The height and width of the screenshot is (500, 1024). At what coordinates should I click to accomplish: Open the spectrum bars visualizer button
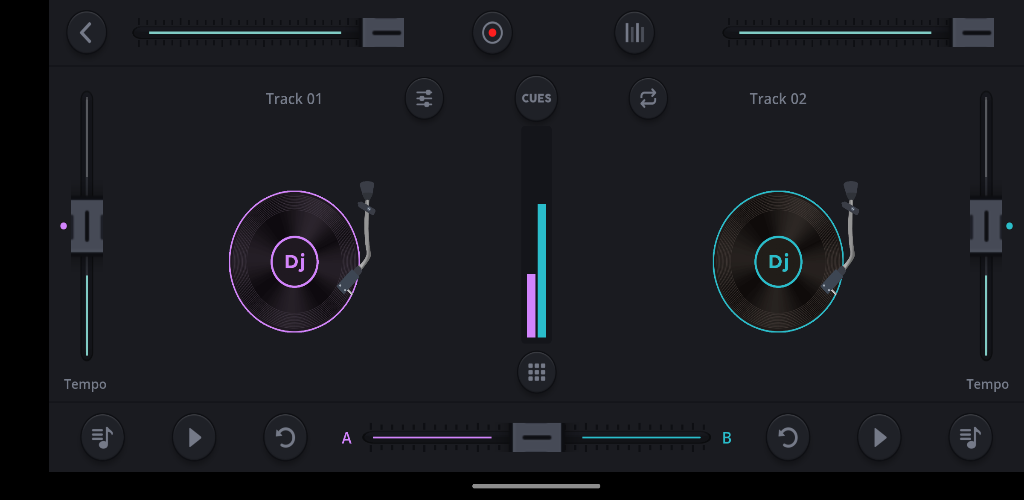[634, 32]
